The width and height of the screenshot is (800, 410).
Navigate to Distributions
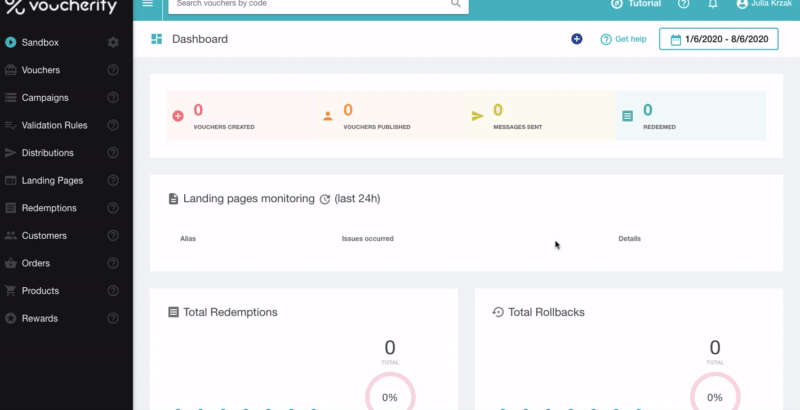click(47, 152)
